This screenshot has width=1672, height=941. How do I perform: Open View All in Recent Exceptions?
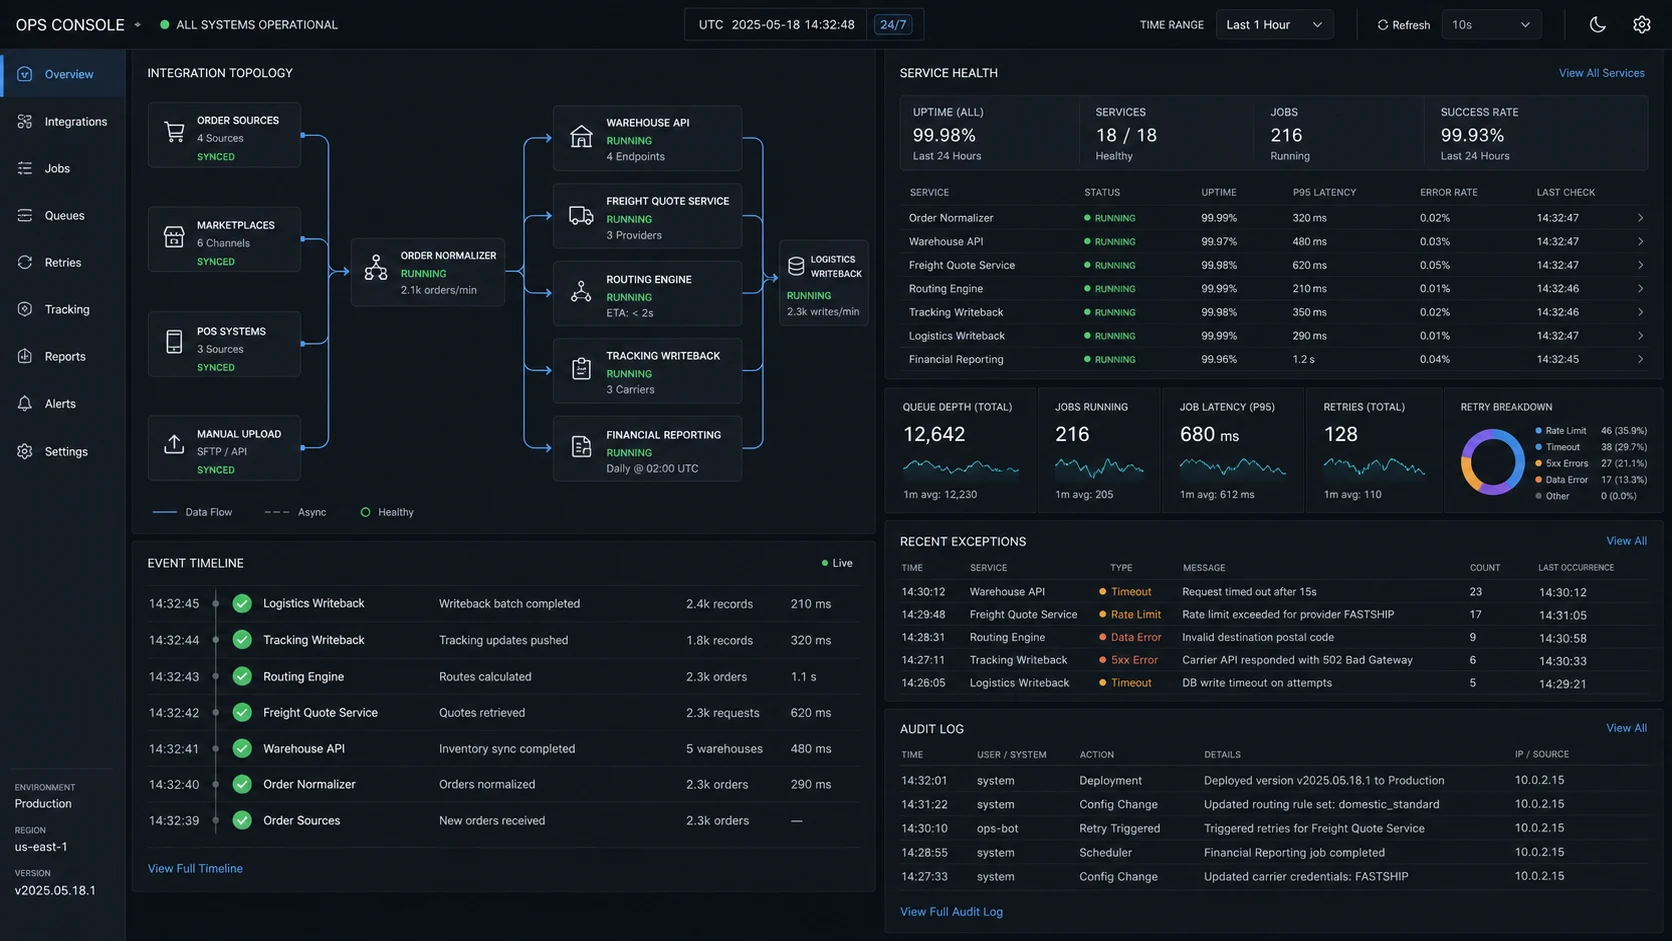click(x=1626, y=541)
